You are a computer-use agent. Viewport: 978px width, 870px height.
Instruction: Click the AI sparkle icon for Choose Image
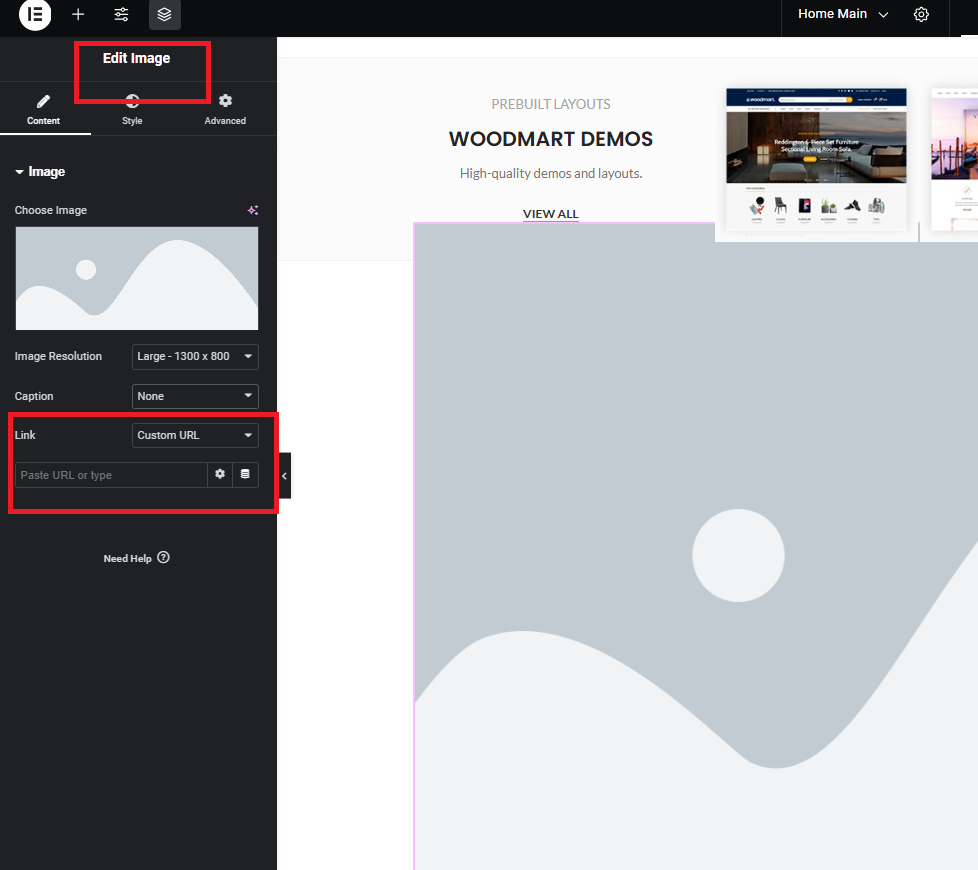click(x=253, y=210)
